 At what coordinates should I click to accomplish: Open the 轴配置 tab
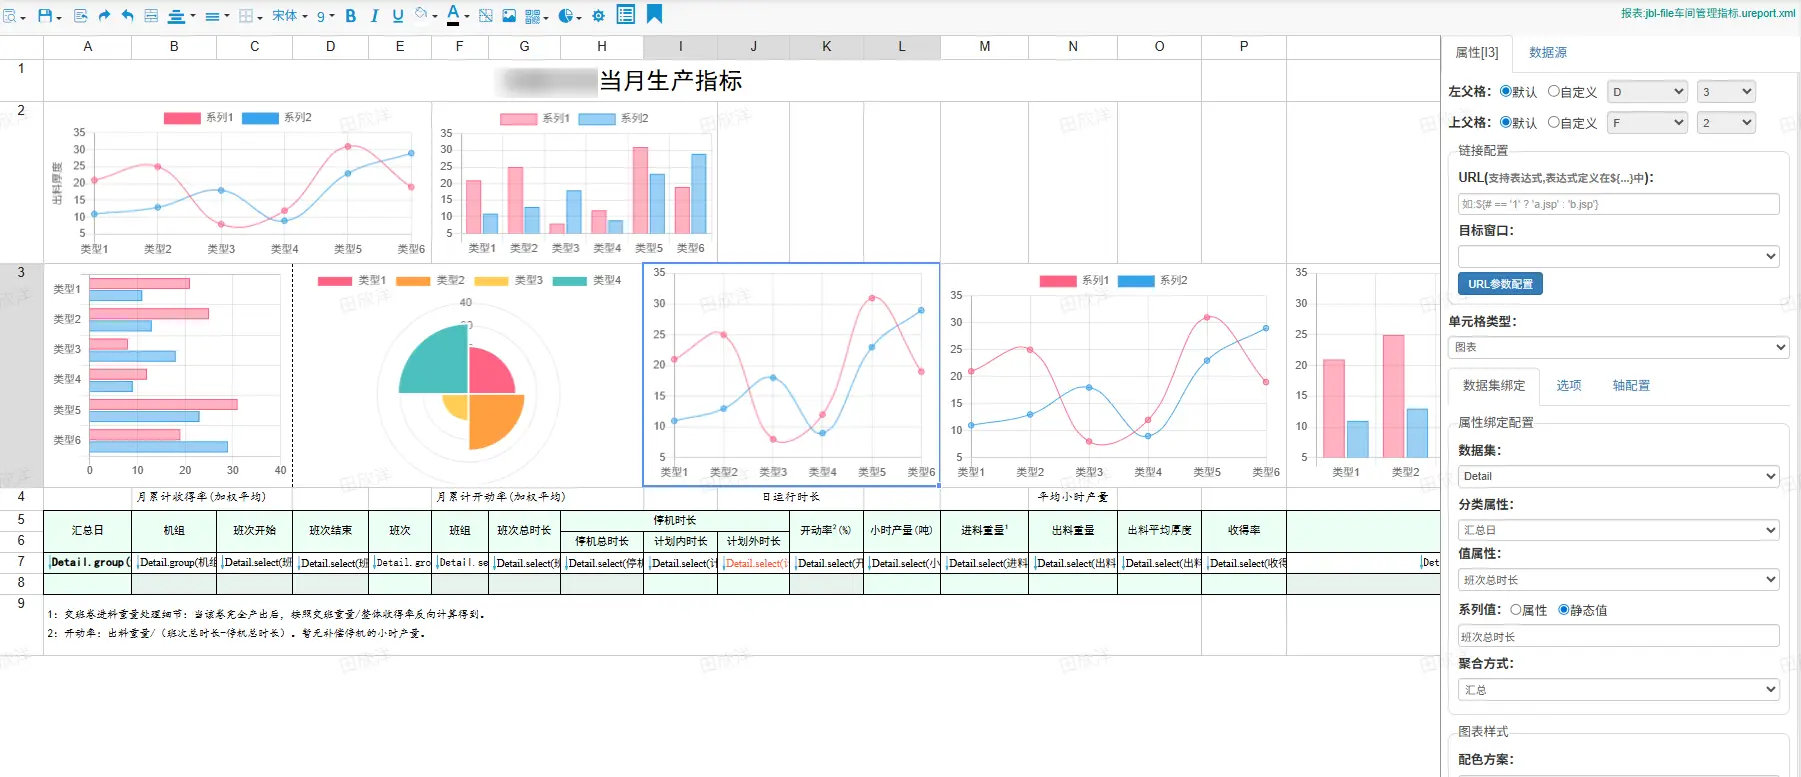click(x=1631, y=385)
